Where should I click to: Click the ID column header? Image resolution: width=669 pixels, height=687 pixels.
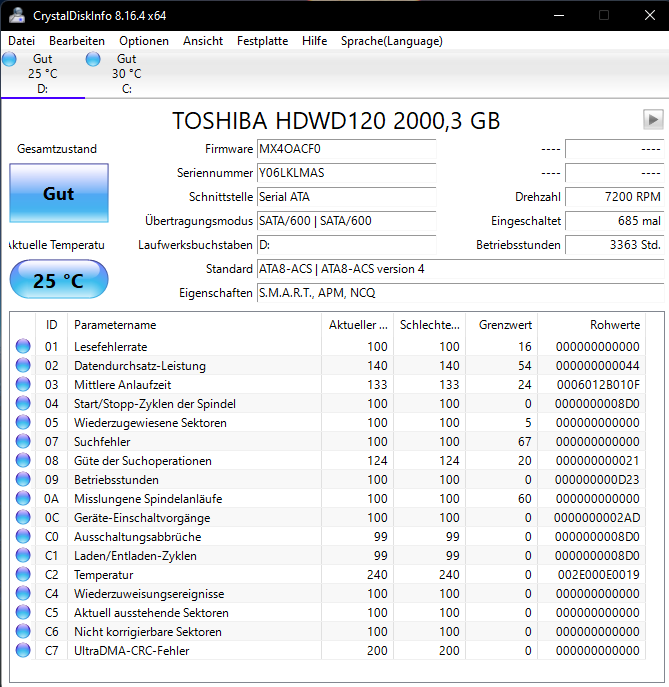51,325
